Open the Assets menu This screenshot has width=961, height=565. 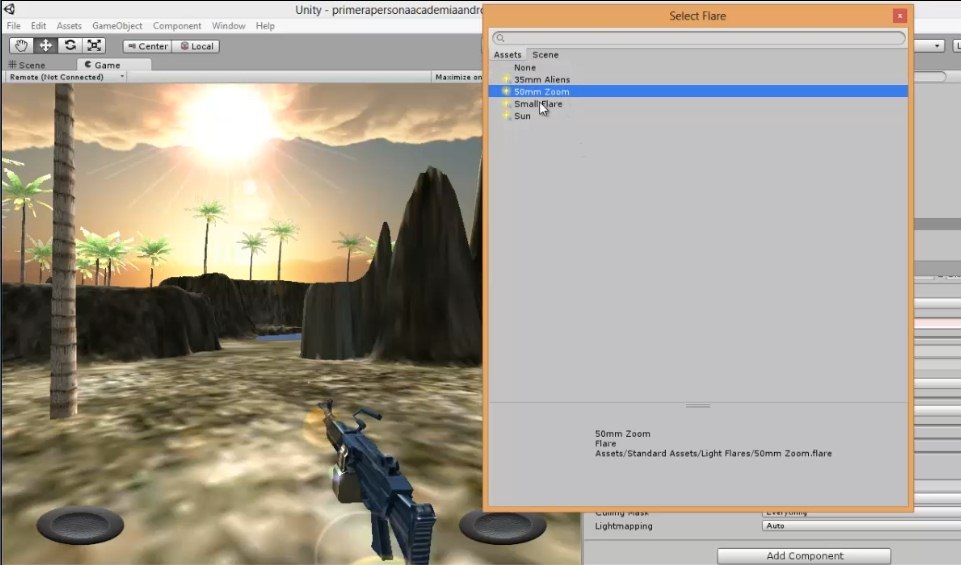click(69, 26)
